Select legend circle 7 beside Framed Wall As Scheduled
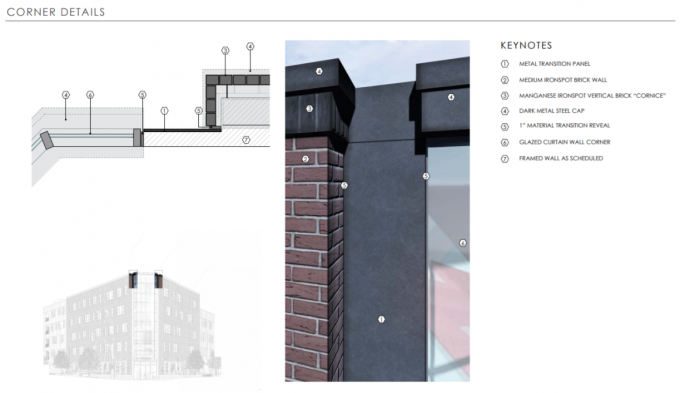 tap(504, 159)
